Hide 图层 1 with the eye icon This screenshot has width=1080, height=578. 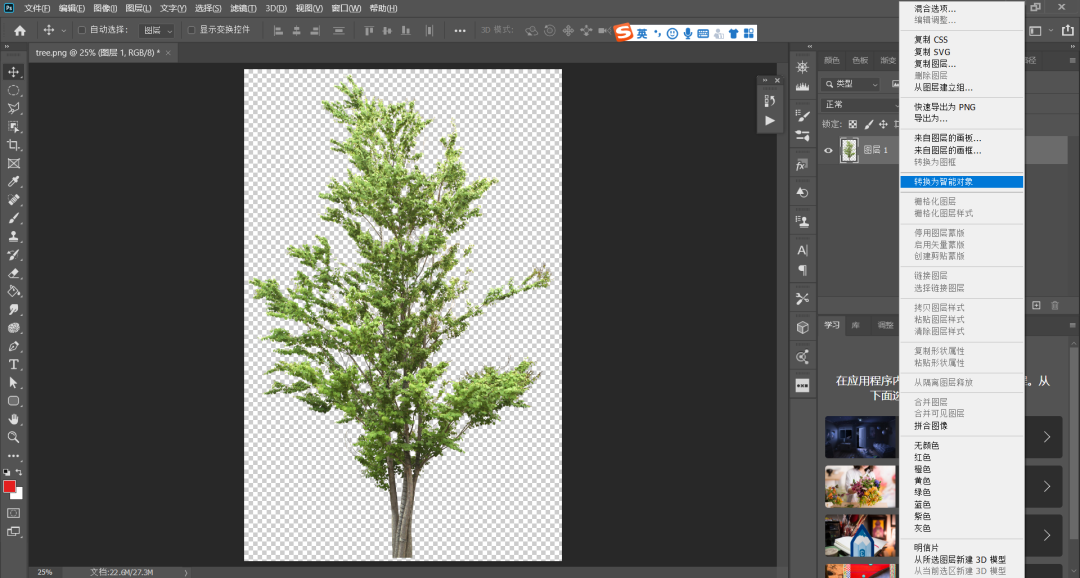click(x=829, y=150)
